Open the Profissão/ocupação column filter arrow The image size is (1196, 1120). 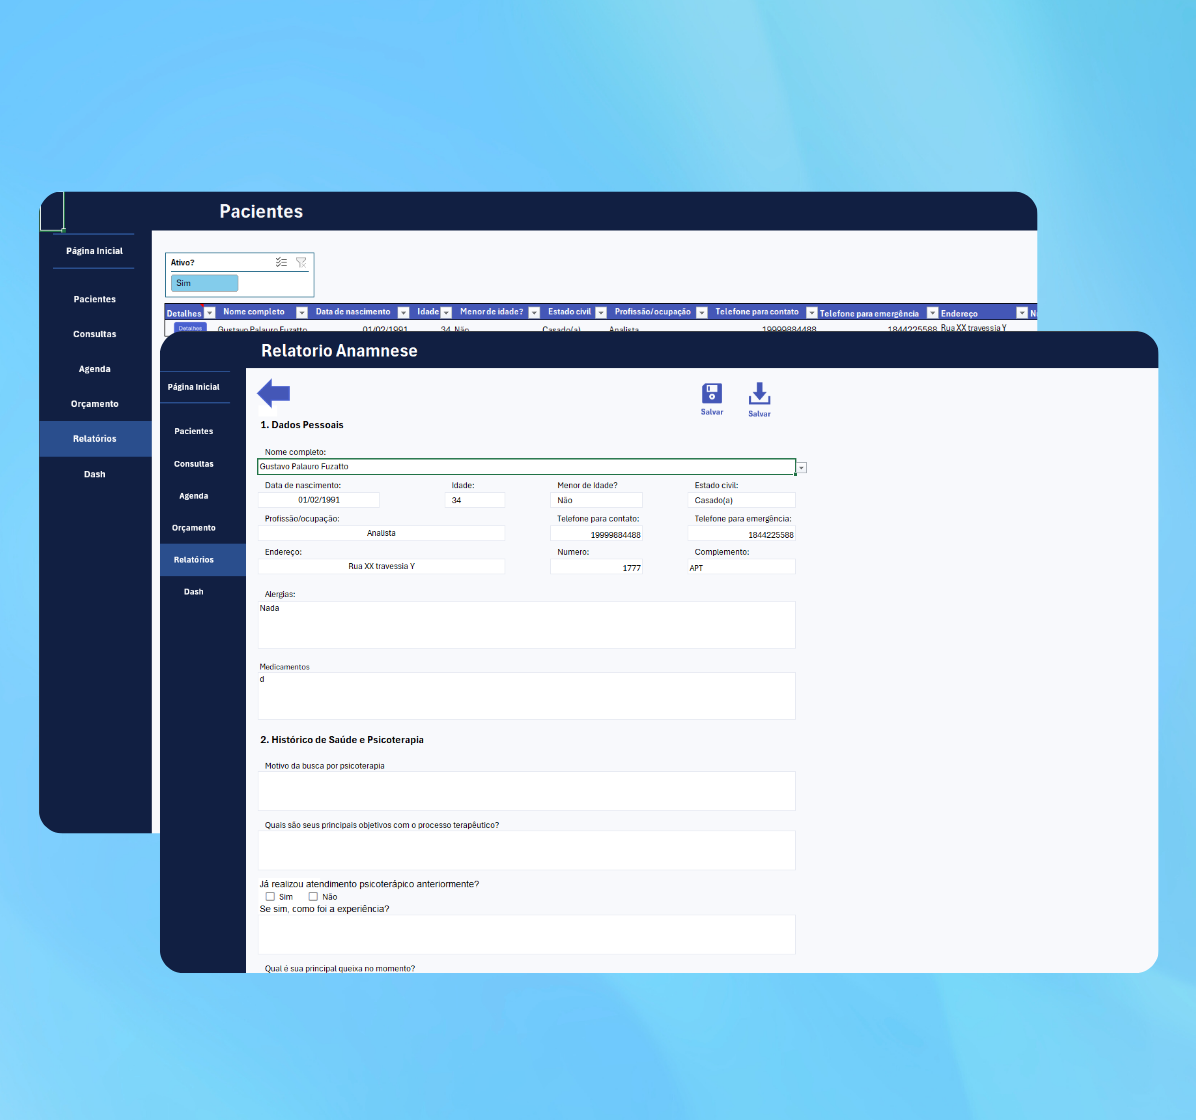click(701, 312)
